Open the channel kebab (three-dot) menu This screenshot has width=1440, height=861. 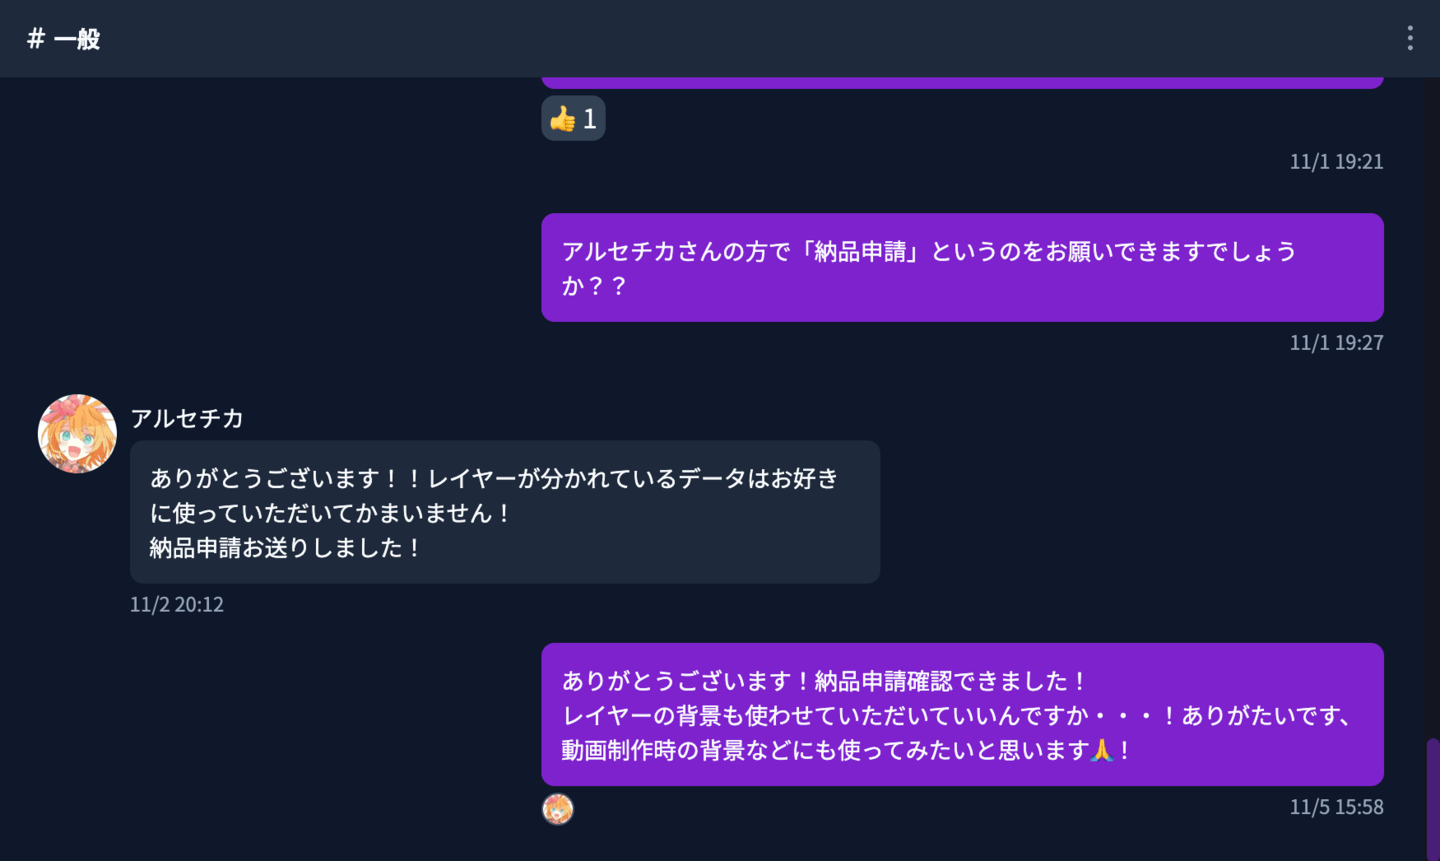(1409, 39)
